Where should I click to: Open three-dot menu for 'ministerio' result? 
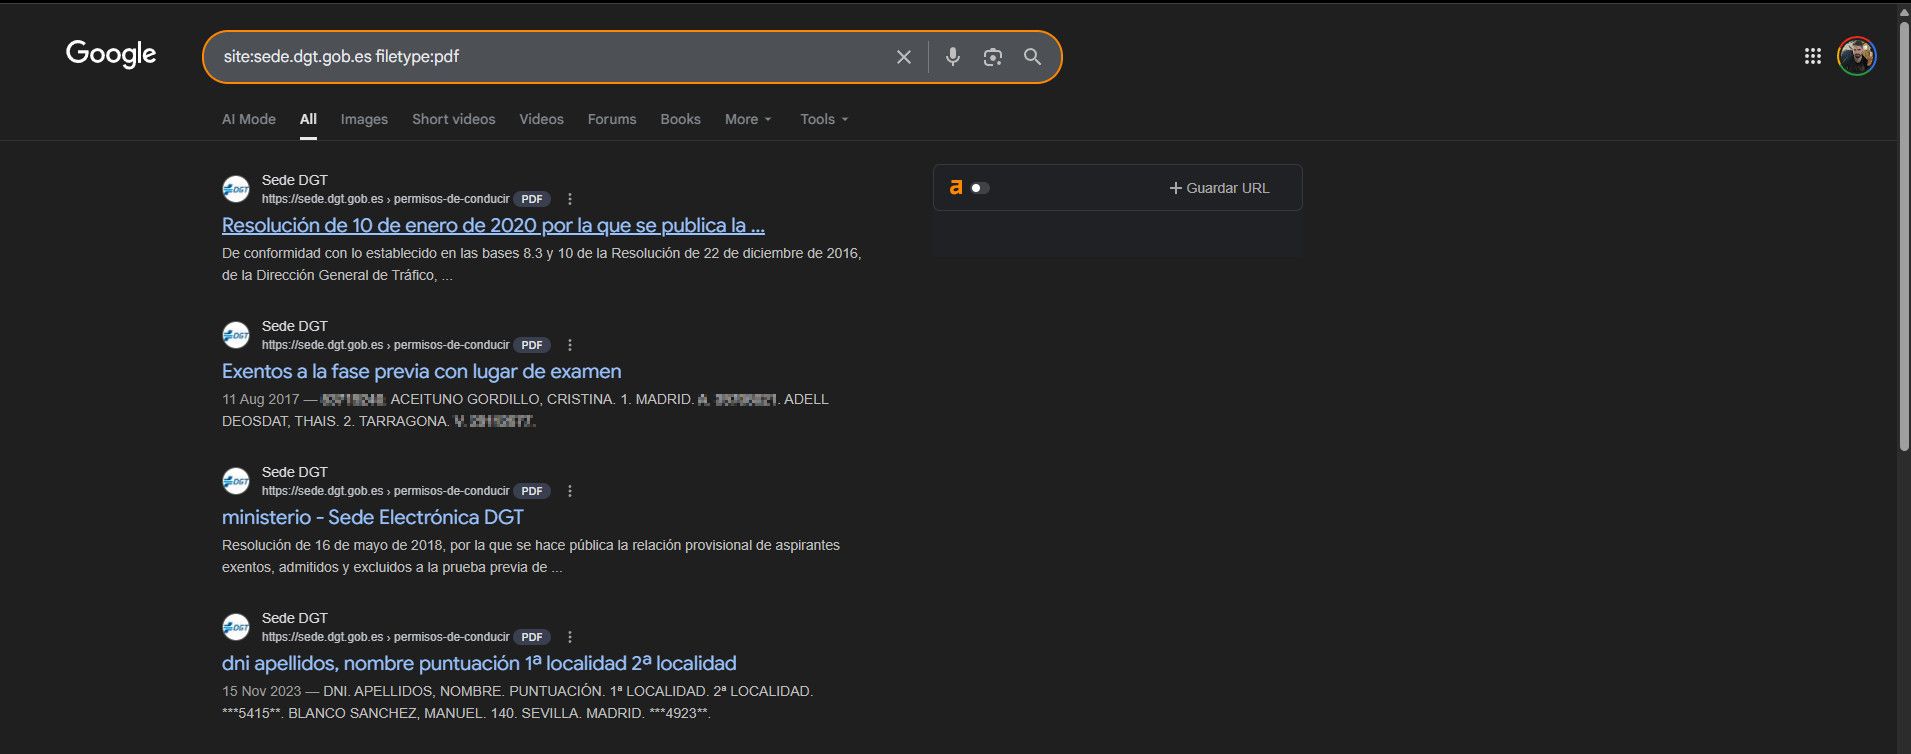(570, 491)
